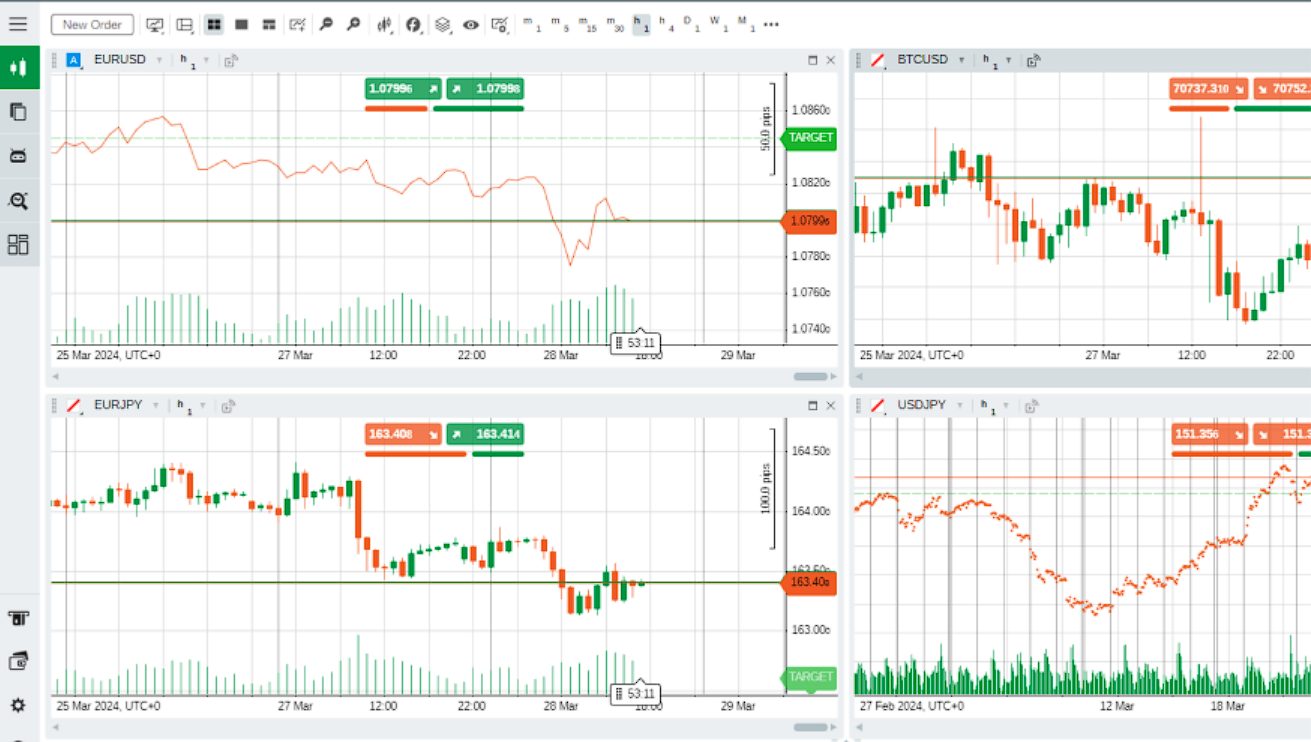Open the store icon in lower sidebar

[18, 618]
